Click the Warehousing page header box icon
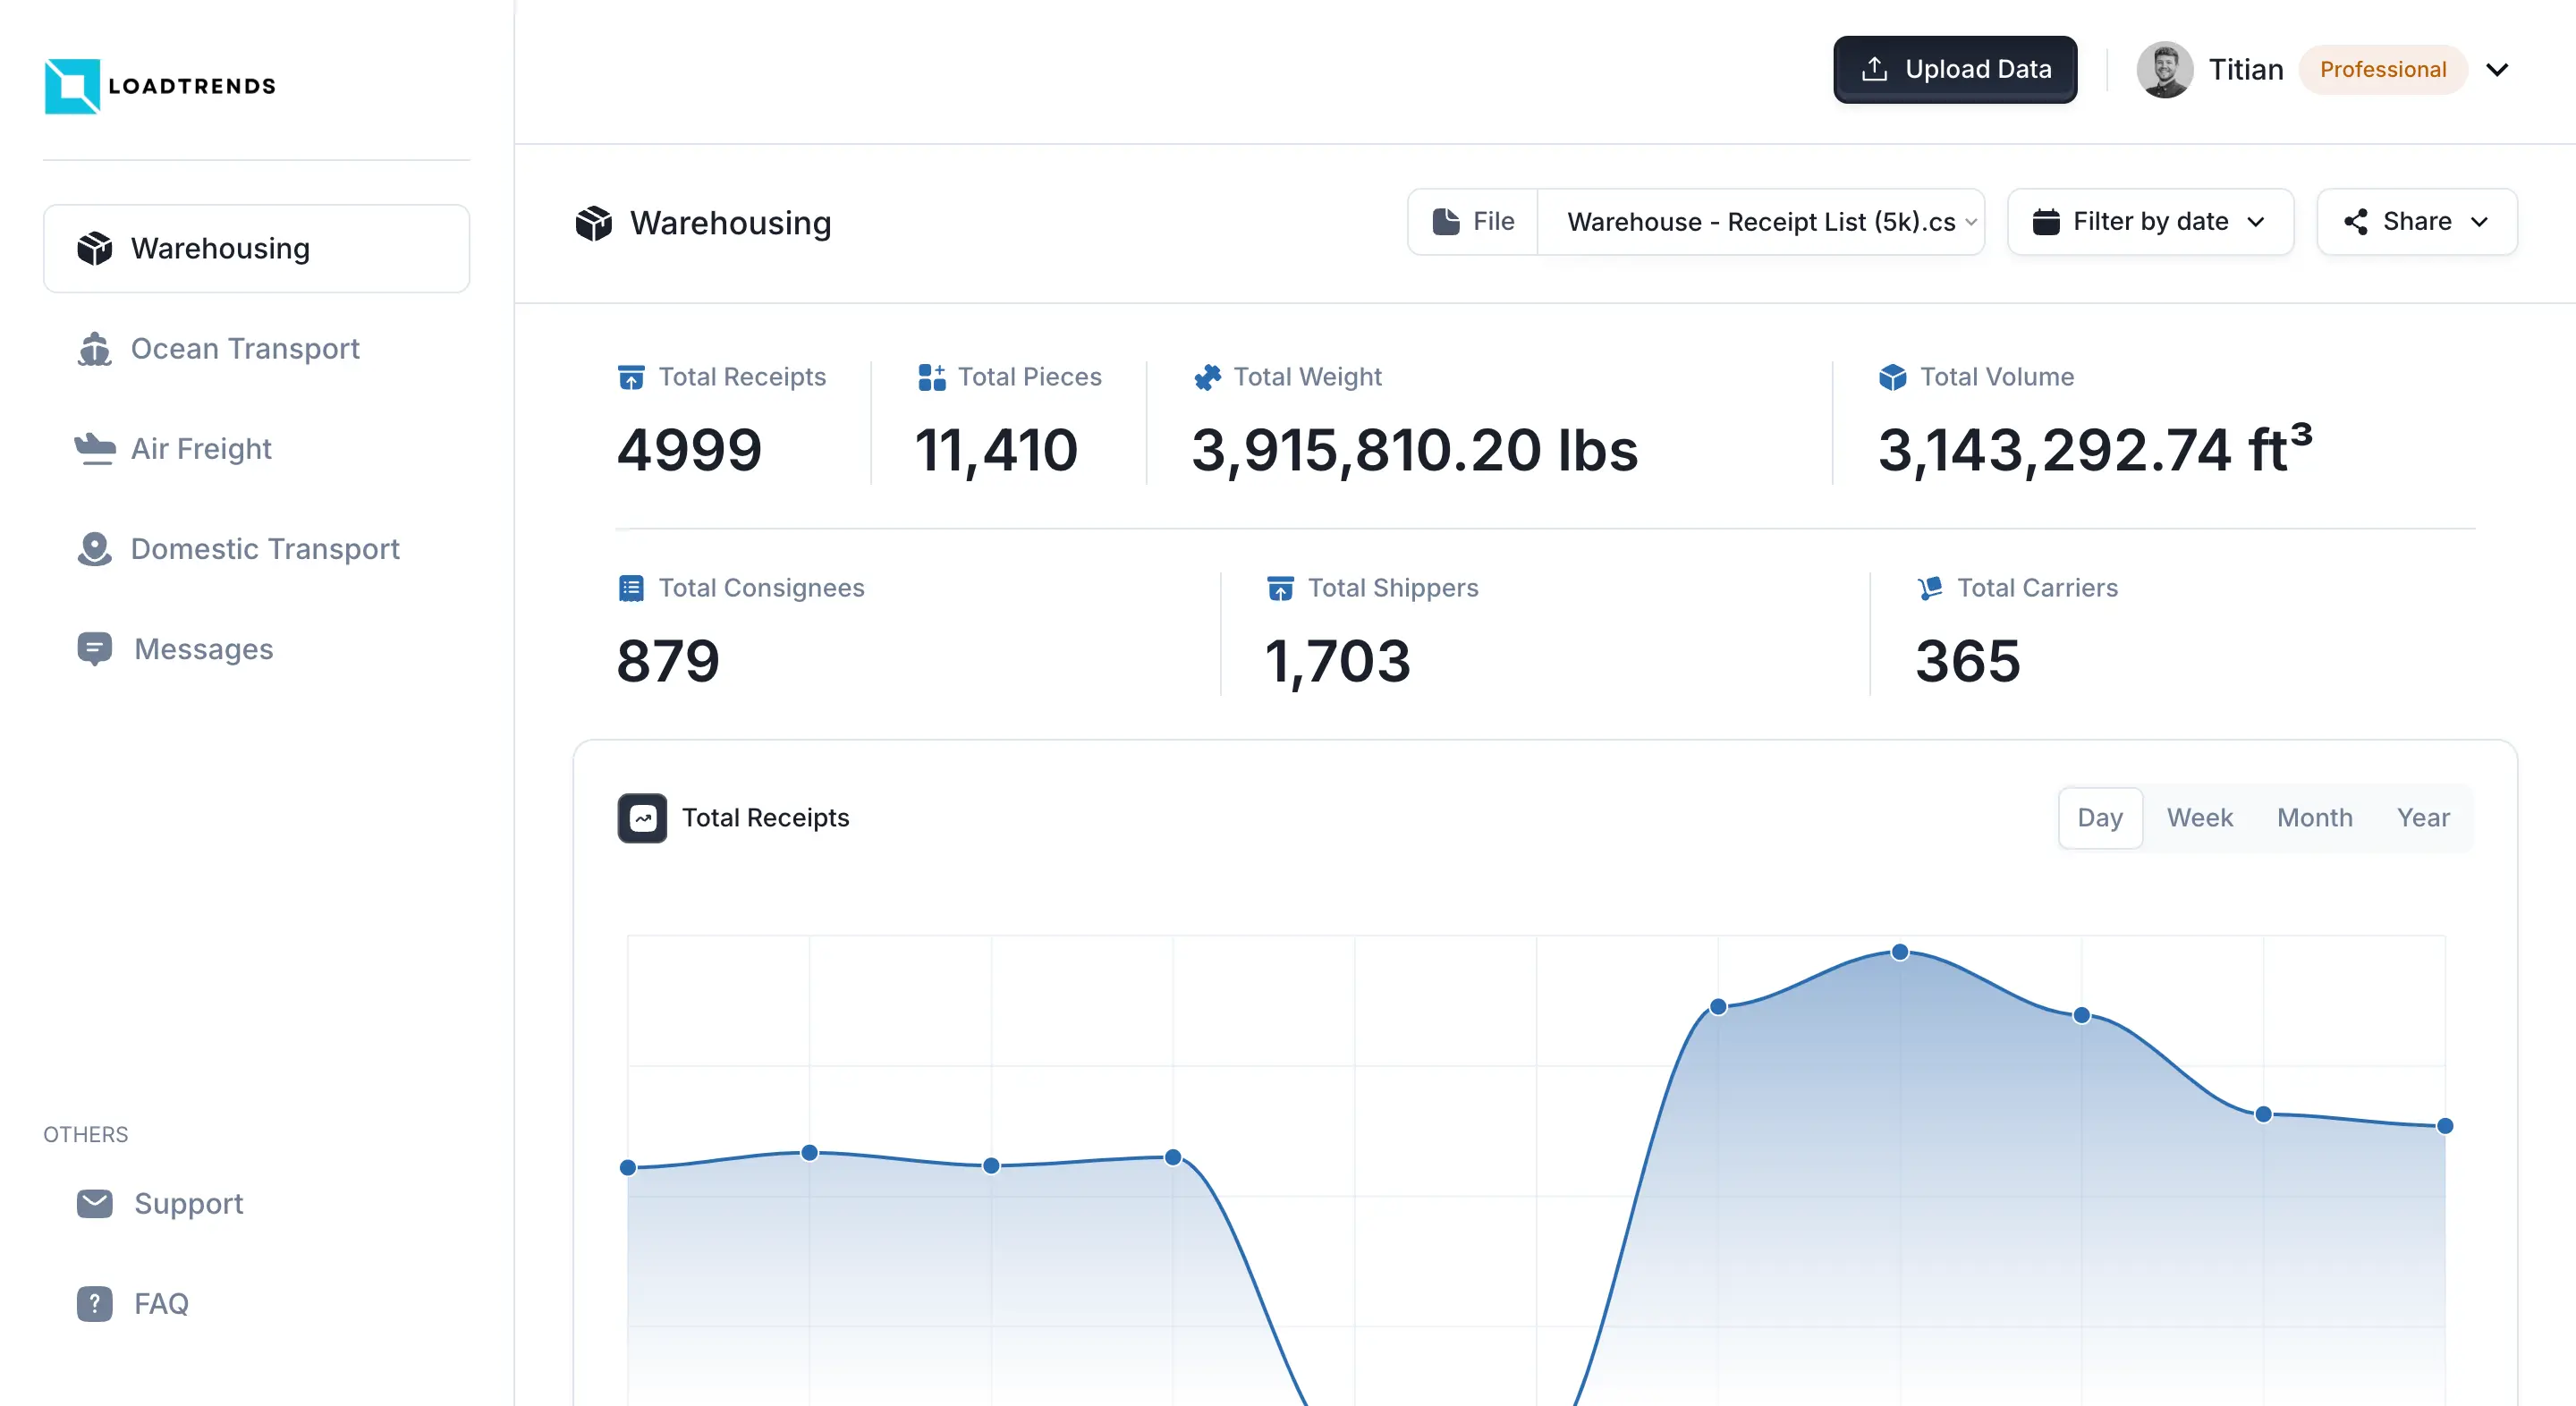This screenshot has height=1406, width=2576. point(594,222)
